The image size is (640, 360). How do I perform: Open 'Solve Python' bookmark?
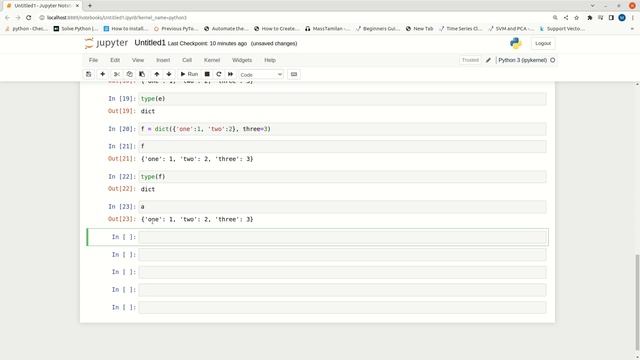click(x=76, y=29)
